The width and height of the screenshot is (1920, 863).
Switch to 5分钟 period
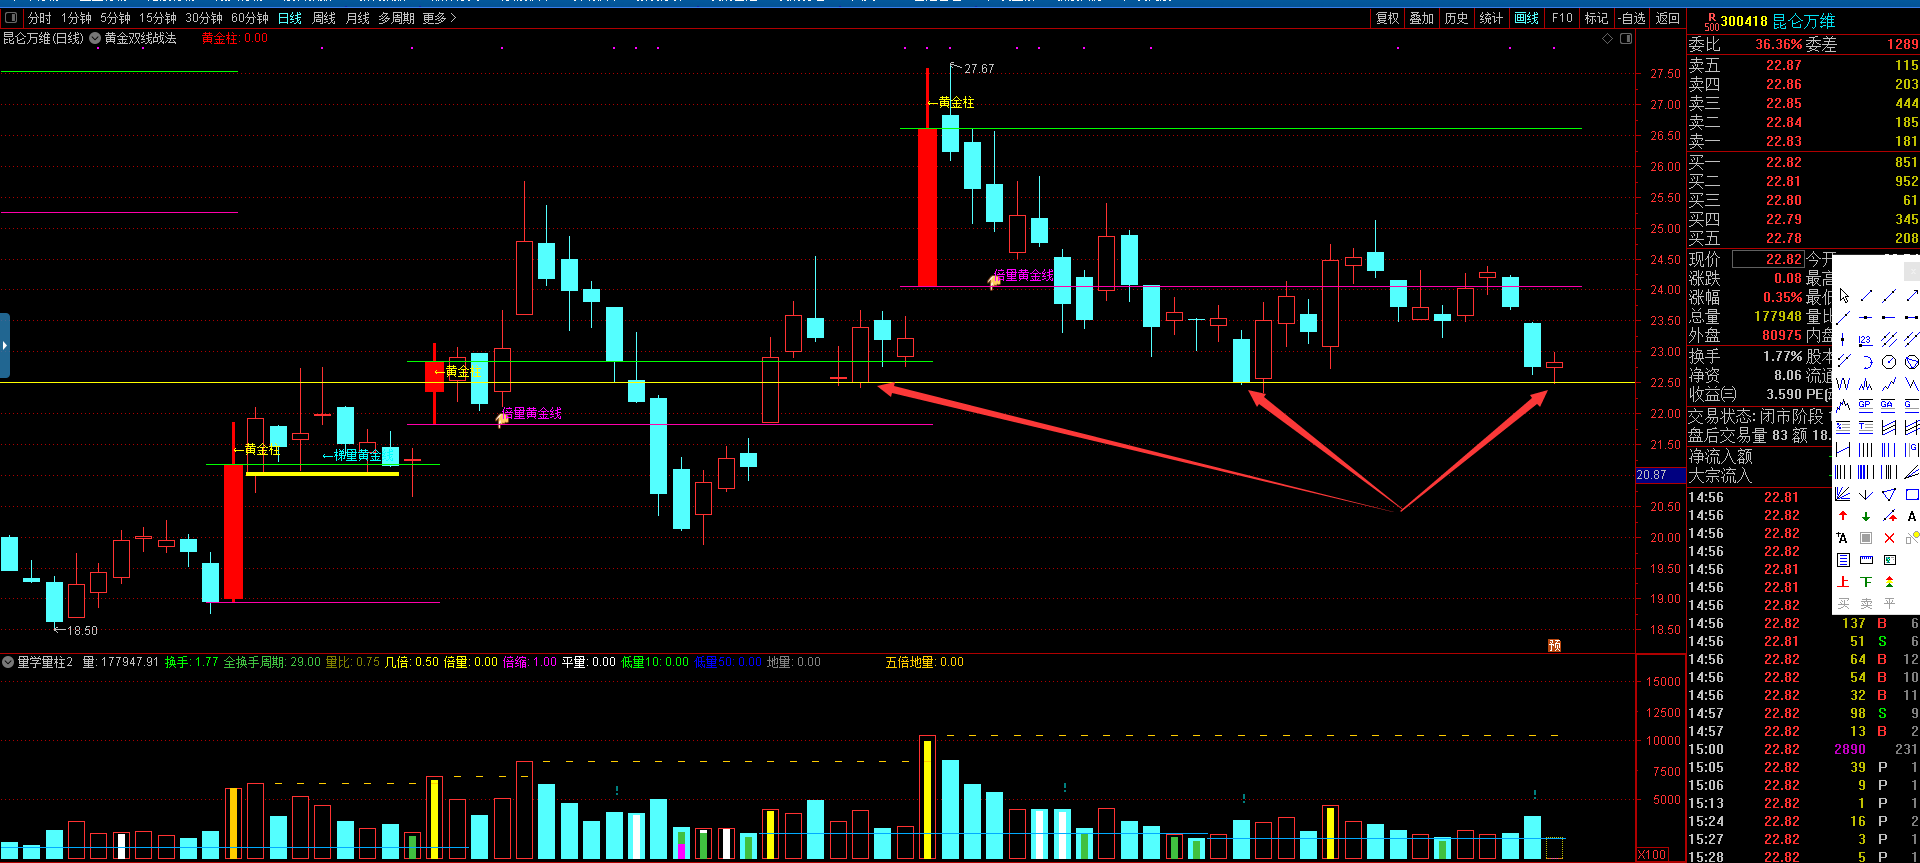click(x=115, y=18)
